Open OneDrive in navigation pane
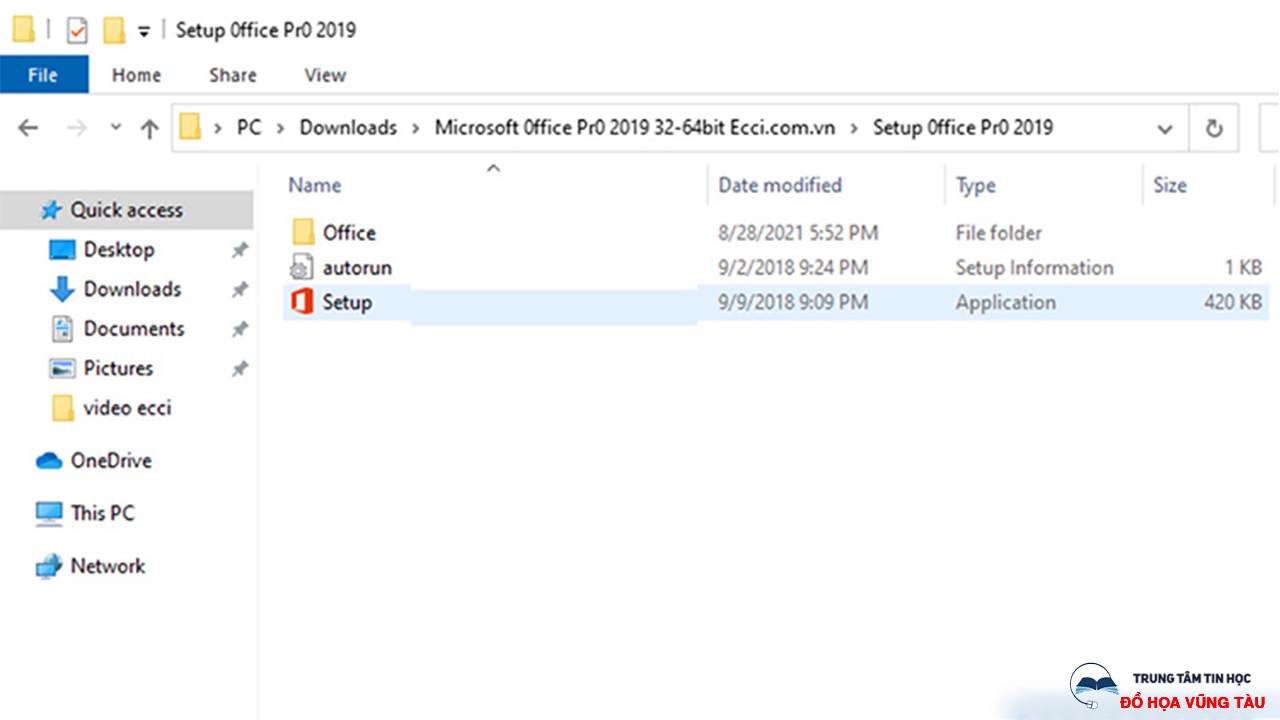The image size is (1280, 720). [x=111, y=461]
